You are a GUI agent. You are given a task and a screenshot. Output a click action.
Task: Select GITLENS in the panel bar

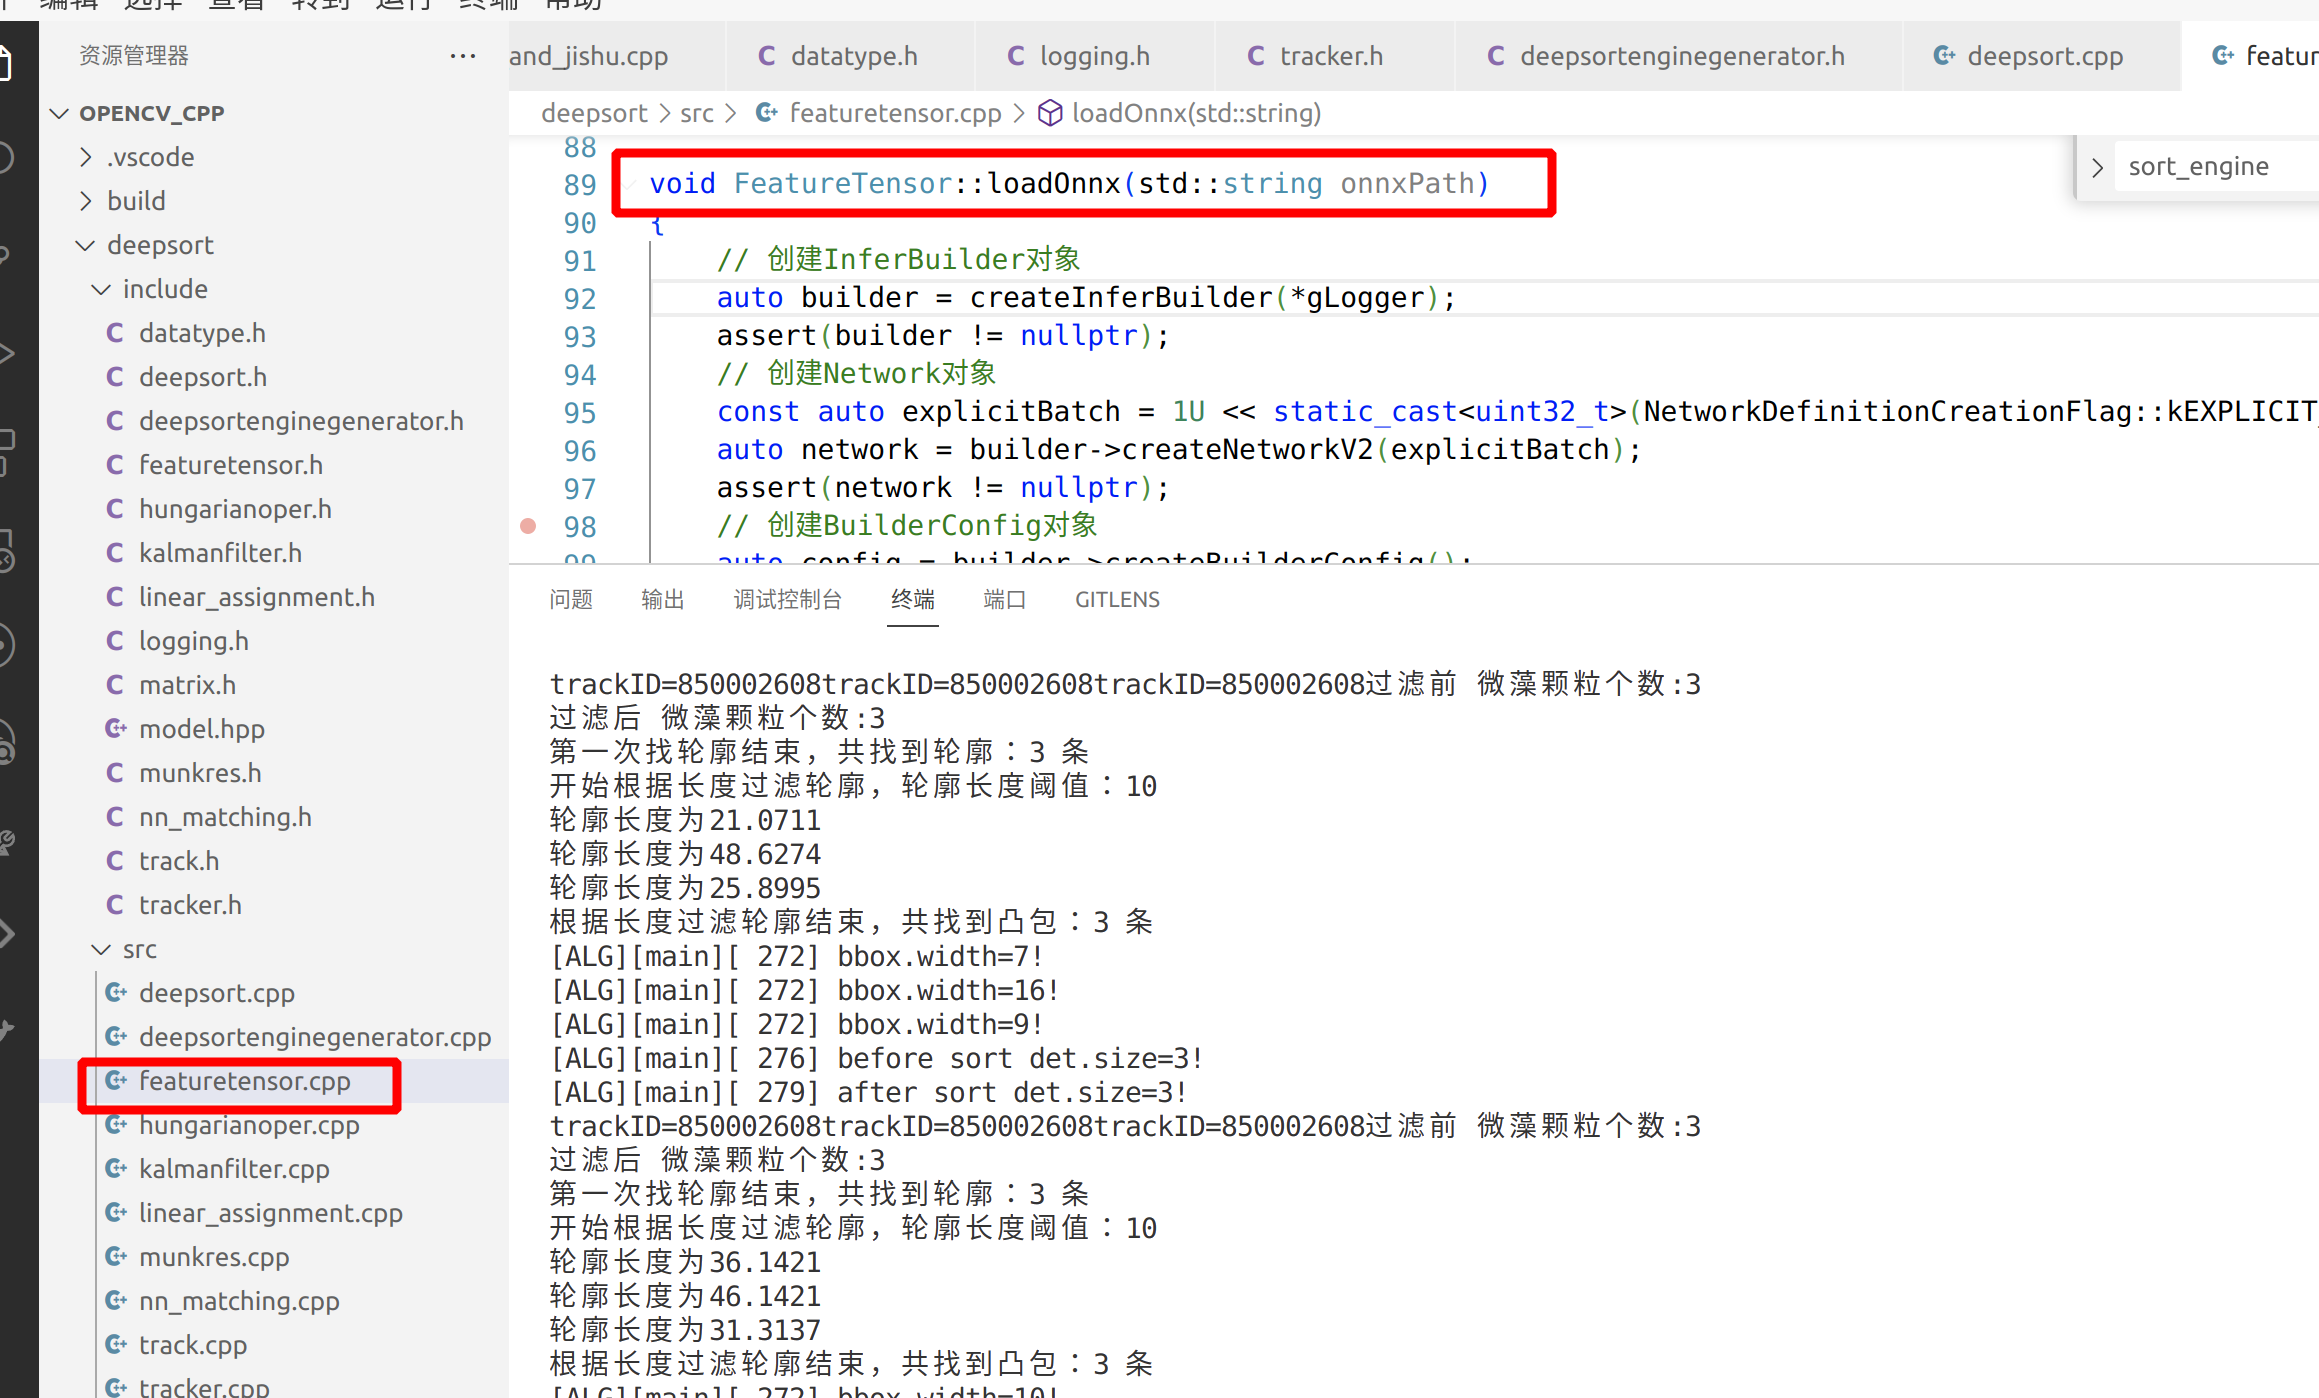[x=1117, y=599]
